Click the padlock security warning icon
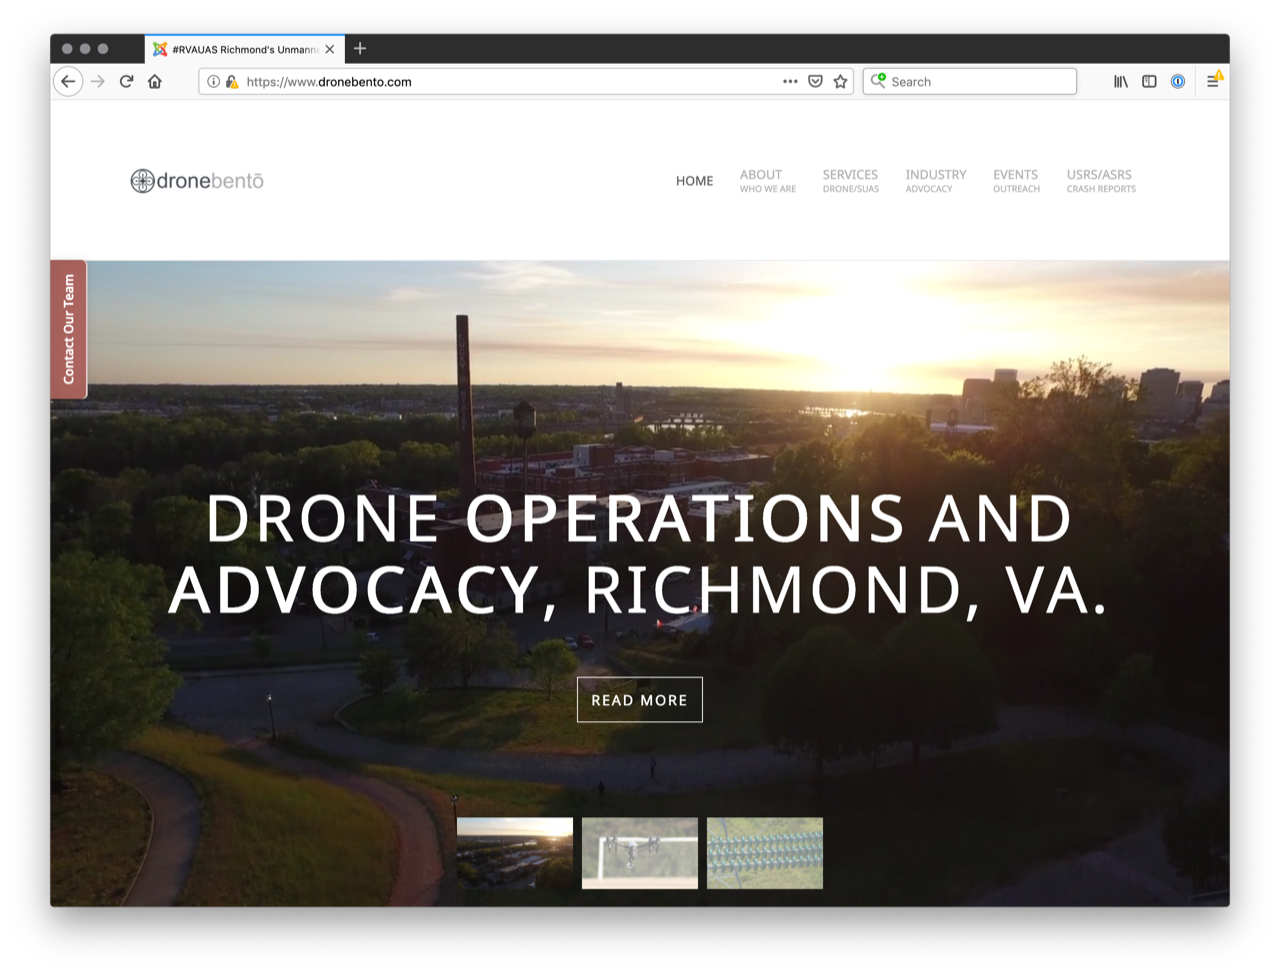This screenshot has width=1280, height=973. point(232,82)
